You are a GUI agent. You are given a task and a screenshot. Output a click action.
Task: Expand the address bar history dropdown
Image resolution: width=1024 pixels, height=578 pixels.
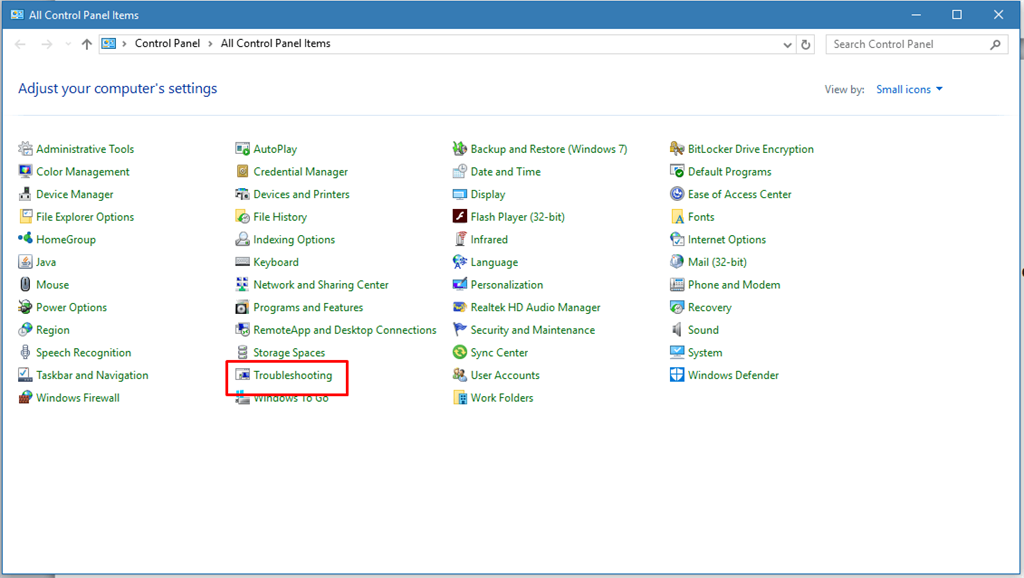(788, 44)
